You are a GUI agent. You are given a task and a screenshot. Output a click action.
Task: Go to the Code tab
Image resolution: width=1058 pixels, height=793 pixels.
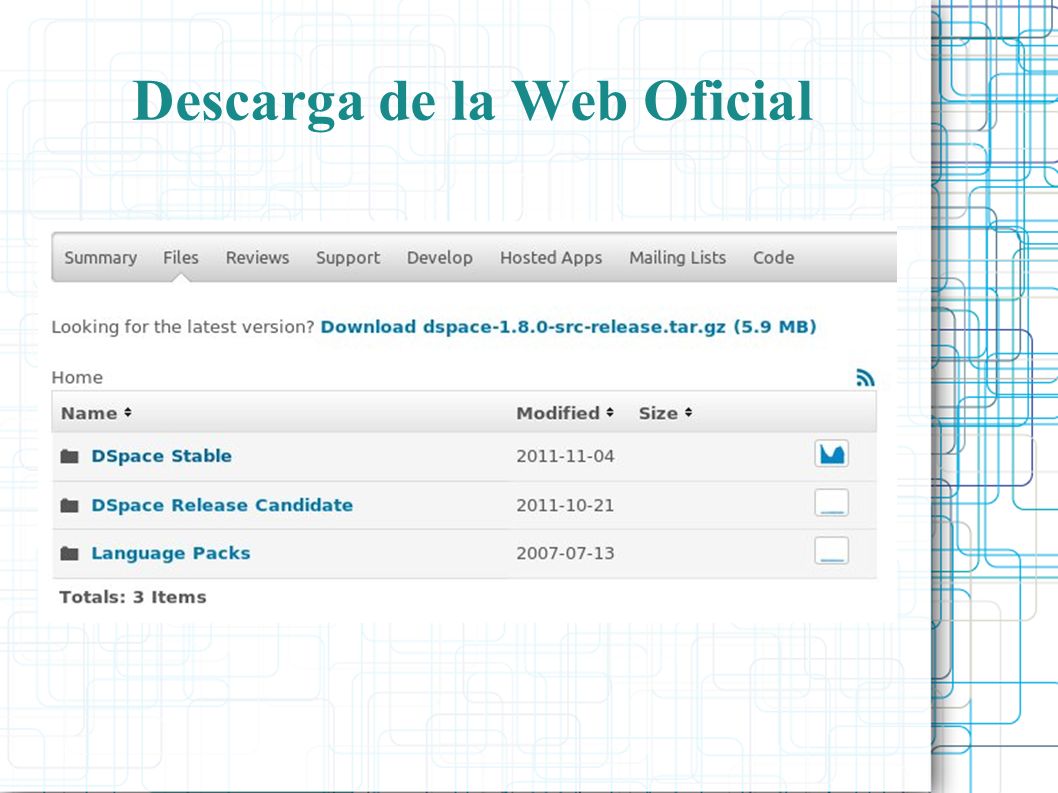click(773, 258)
